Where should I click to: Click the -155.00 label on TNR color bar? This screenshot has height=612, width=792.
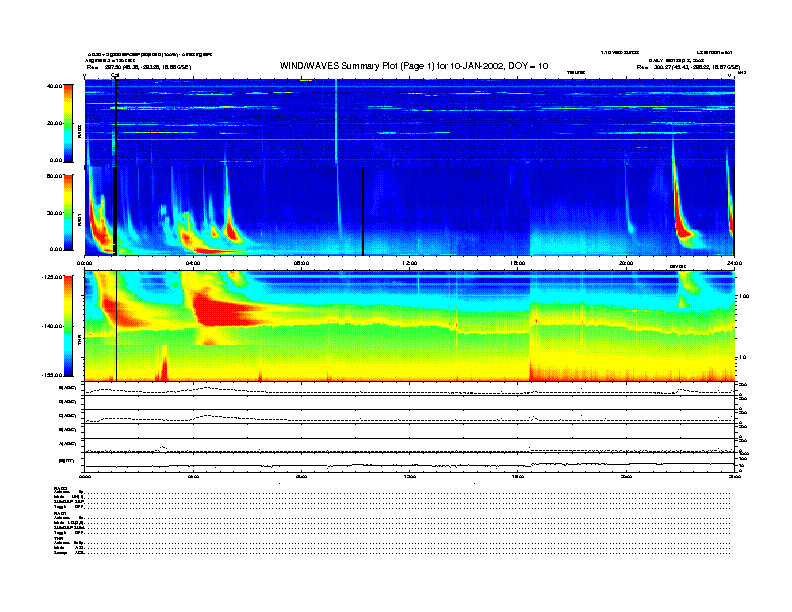click(x=52, y=375)
